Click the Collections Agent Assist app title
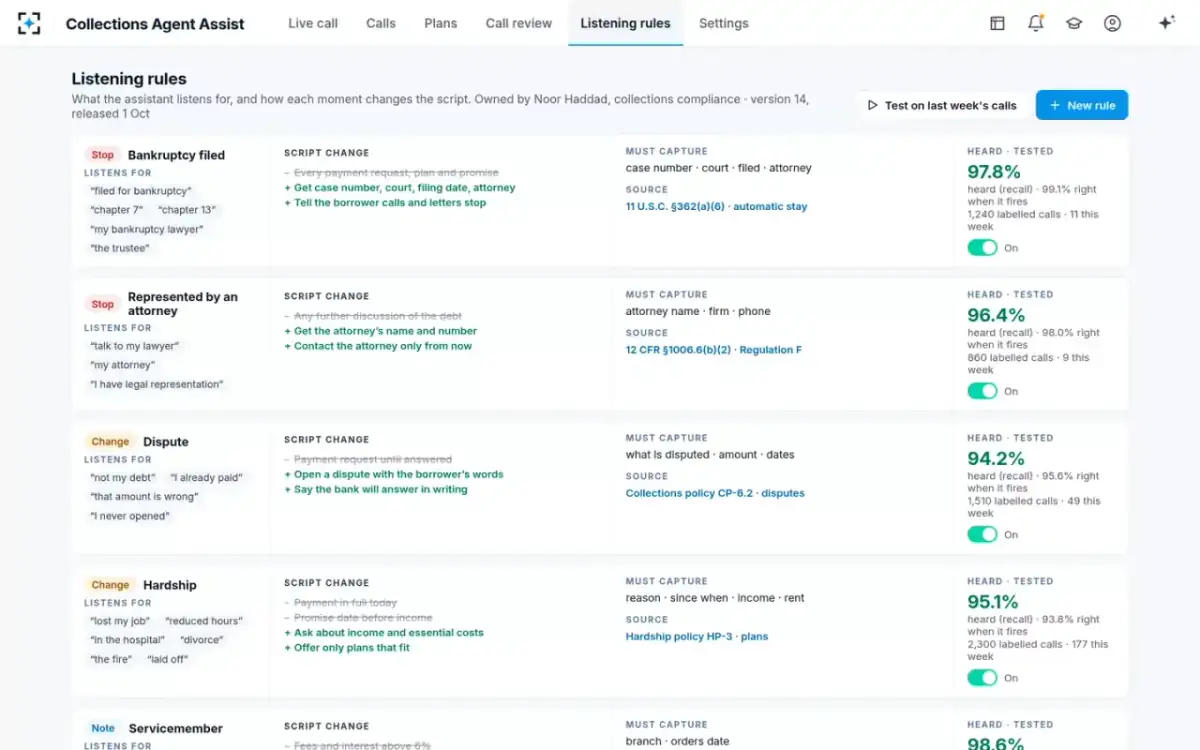The width and height of the screenshot is (1200, 750). click(x=155, y=23)
